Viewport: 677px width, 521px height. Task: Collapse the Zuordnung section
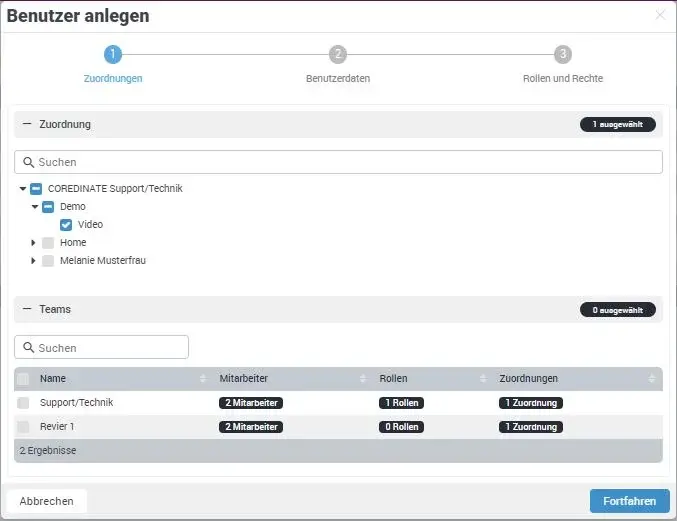click(x=27, y=124)
